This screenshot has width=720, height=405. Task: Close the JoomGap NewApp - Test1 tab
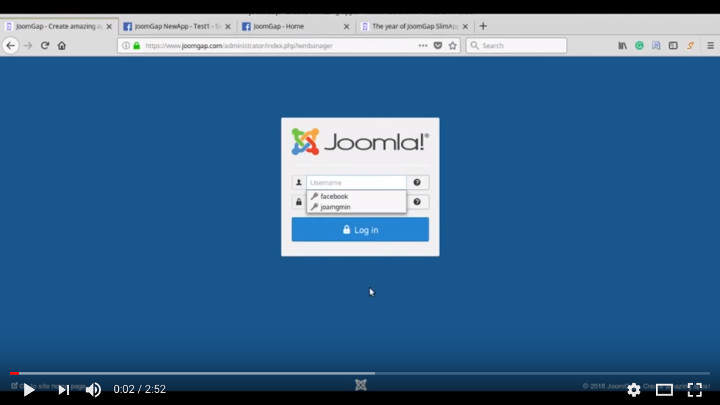pos(228,27)
